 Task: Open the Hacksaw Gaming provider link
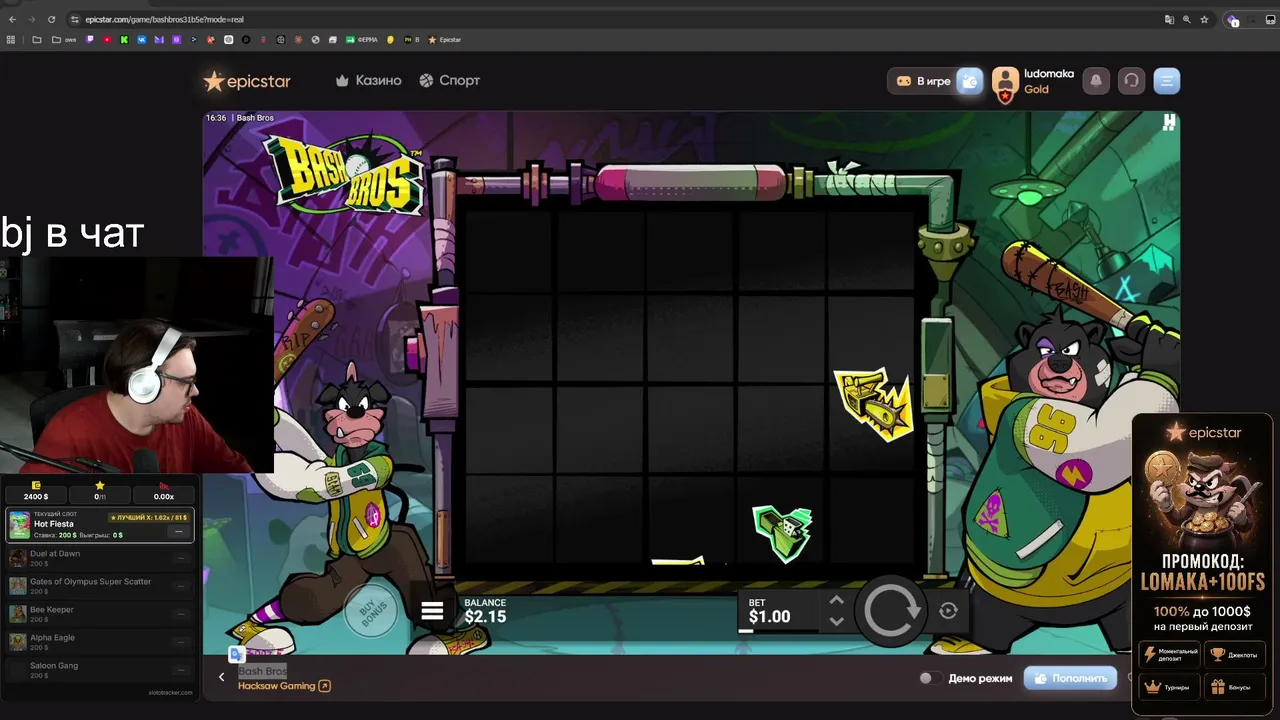(x=284, y=686)
